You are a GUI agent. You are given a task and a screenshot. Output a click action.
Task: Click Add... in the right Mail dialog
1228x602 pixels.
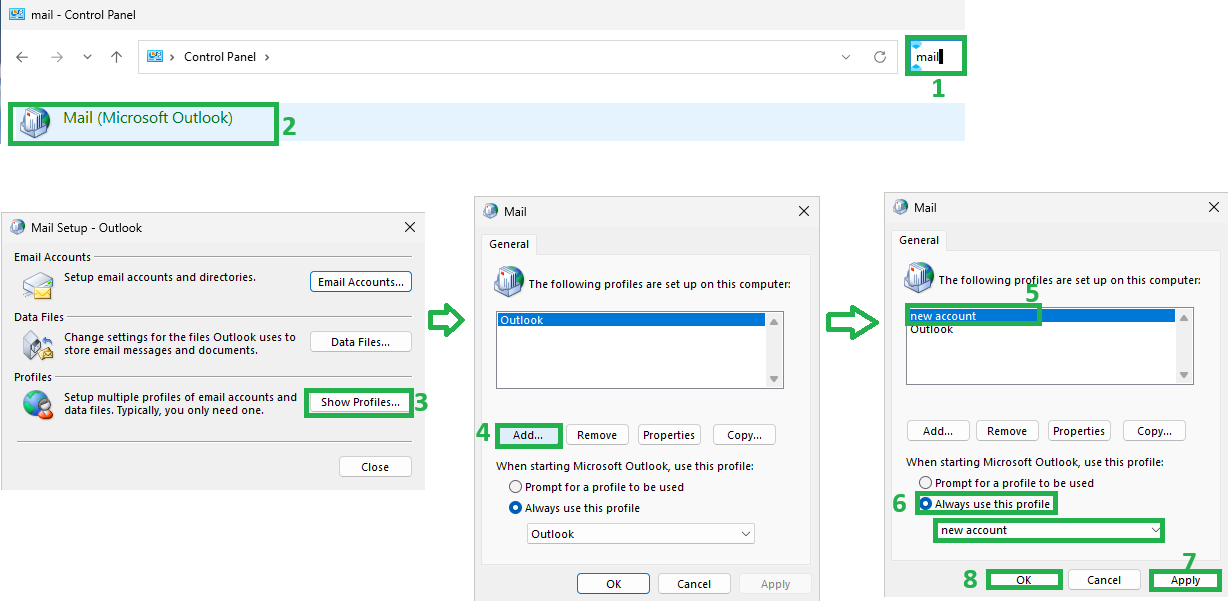tap(938, 431)
